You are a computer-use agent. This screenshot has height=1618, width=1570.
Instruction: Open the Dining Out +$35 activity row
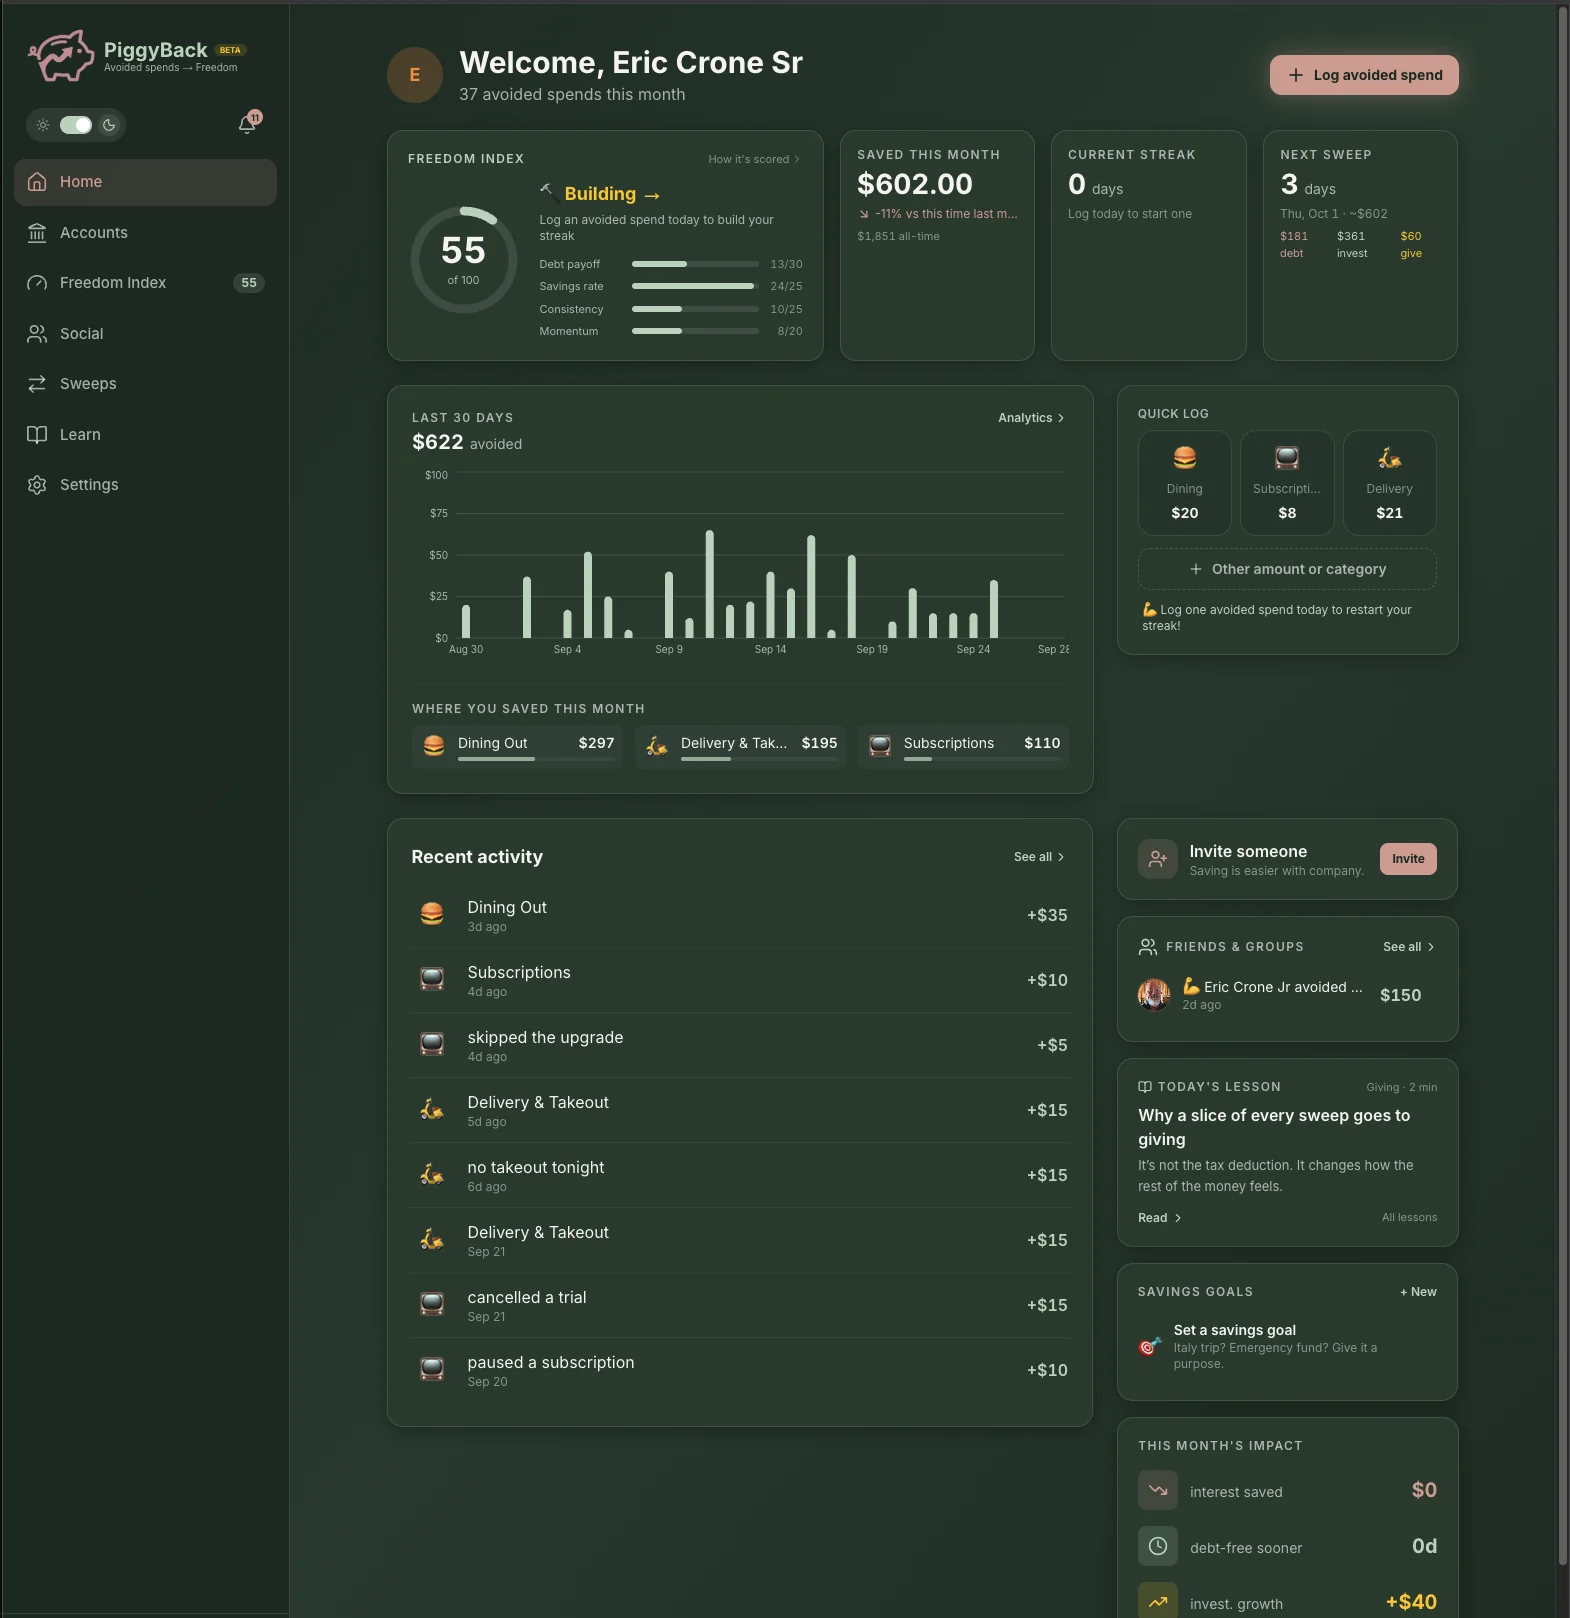pyautogui.click(x=740, y=915)
